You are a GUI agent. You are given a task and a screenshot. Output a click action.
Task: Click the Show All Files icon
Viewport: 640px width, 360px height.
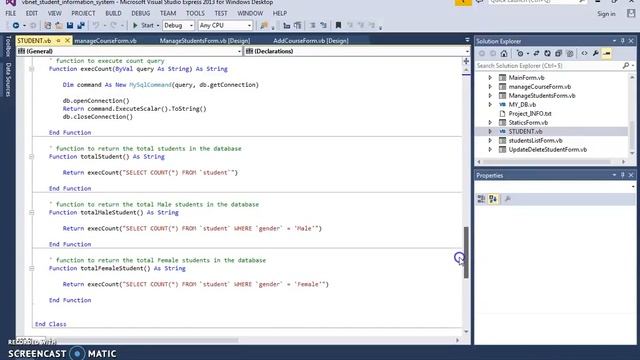pyautogui.click(x=570, y=53)
